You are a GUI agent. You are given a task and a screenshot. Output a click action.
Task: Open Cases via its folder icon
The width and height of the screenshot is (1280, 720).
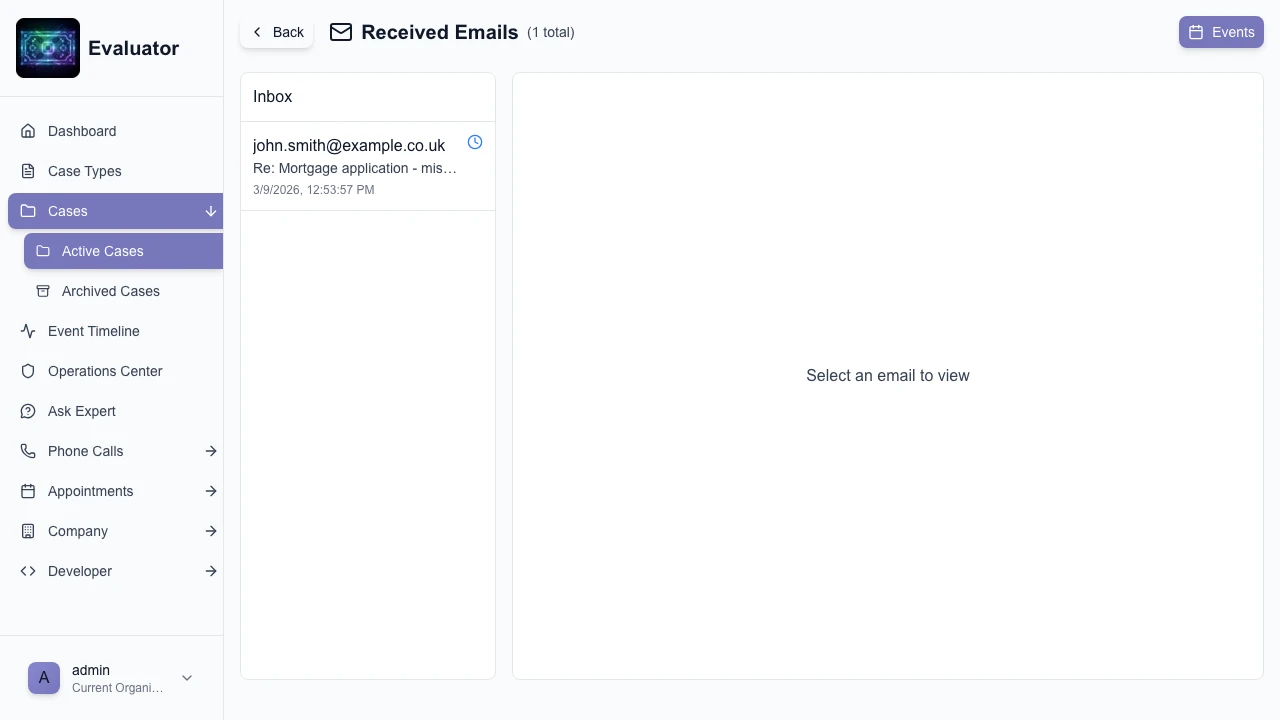click(x=28, y=211)
